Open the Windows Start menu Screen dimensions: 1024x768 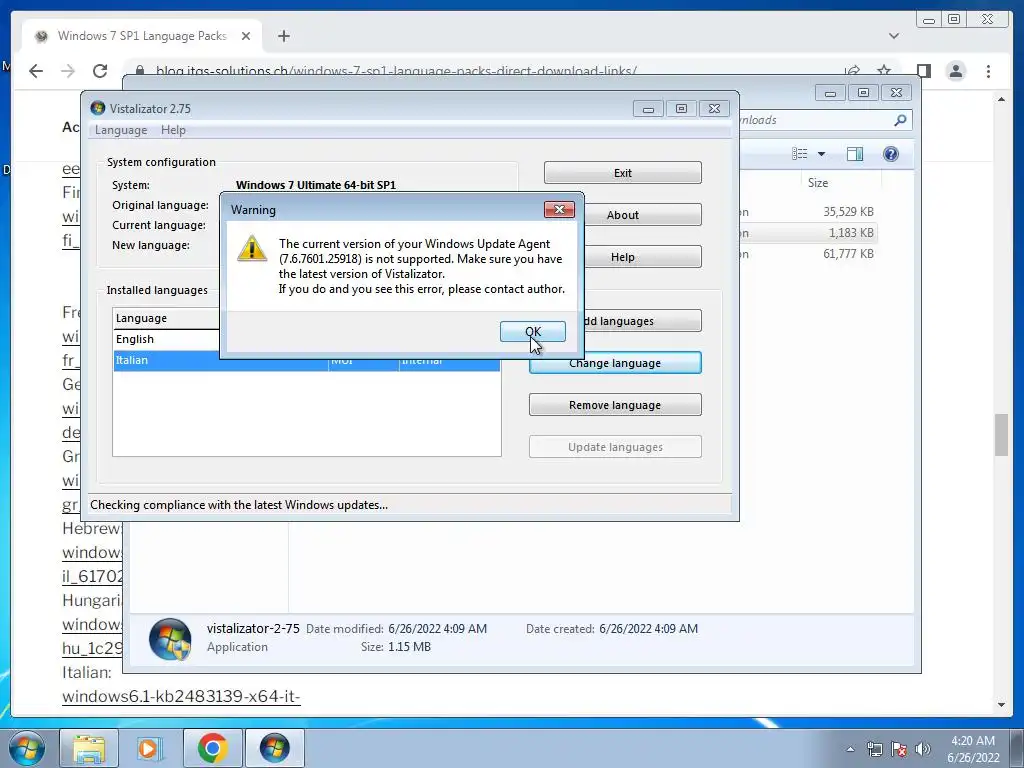click(27, 748)
